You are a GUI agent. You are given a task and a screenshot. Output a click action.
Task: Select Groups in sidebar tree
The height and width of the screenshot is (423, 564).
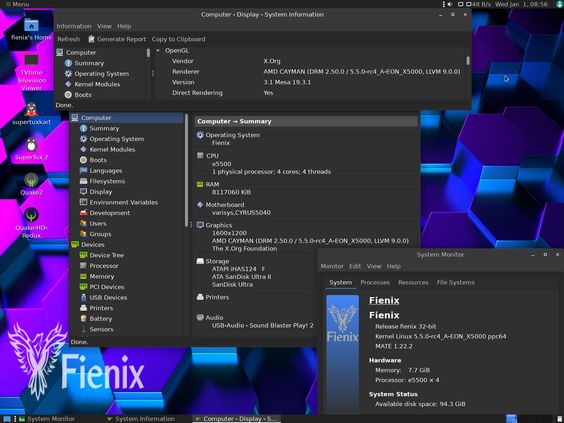point(100,234)
